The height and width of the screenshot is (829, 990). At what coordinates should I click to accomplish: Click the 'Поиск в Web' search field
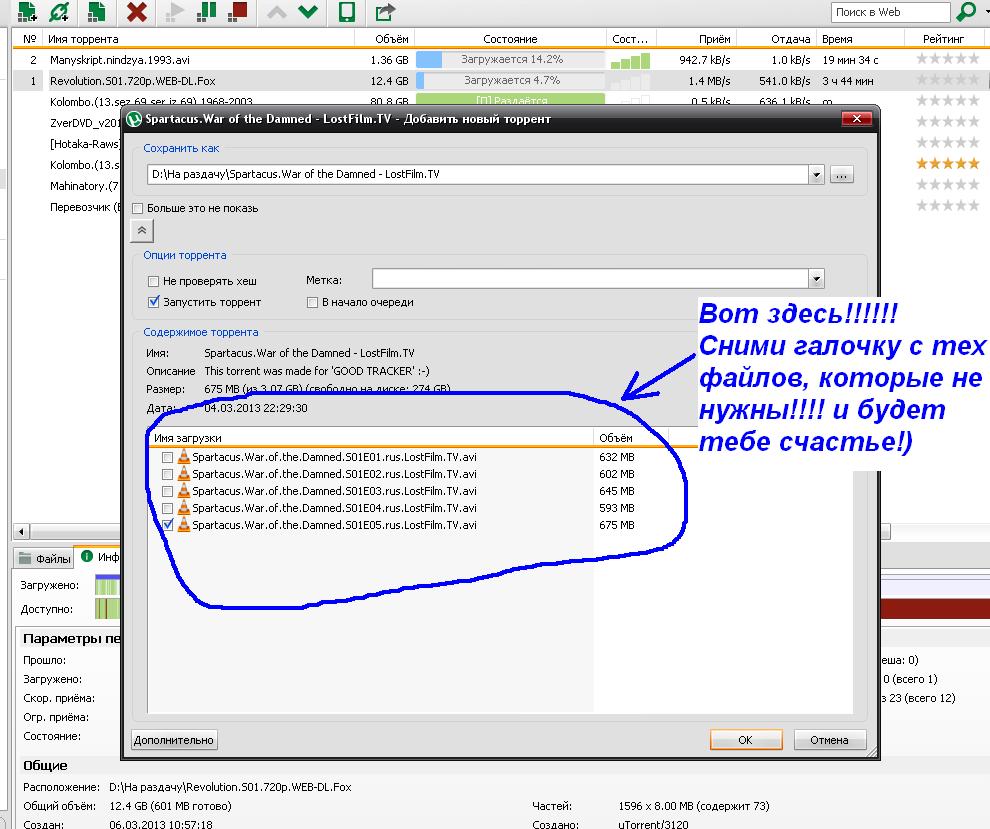coord(890,12)
